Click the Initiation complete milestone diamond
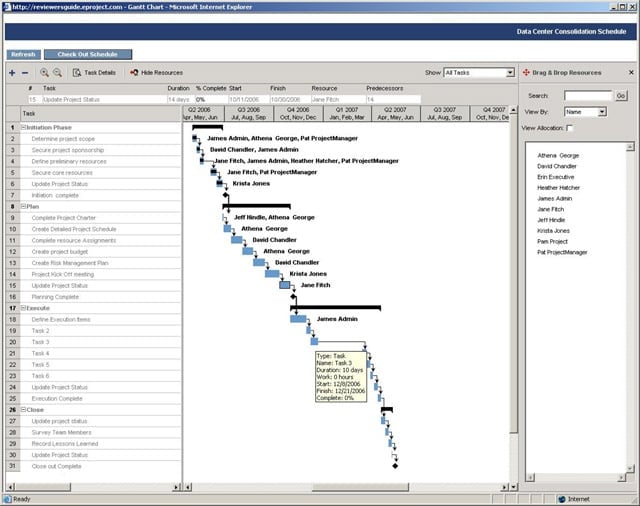Screen dimensions: 640x506 226,195
